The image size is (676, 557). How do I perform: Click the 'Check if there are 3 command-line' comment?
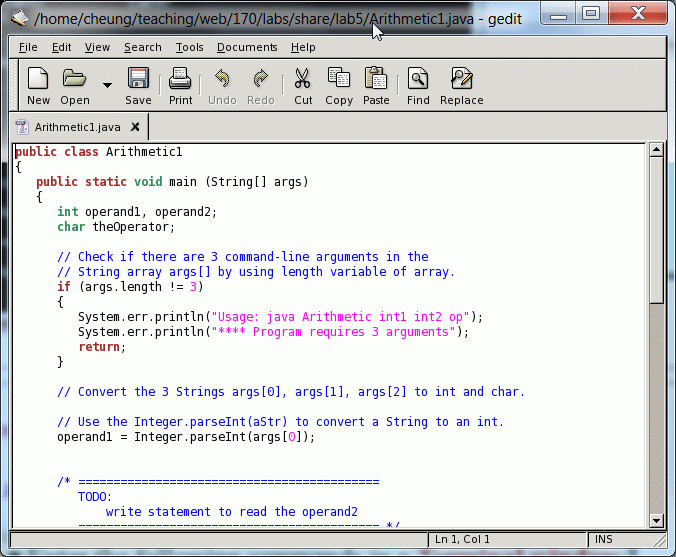click(243, 257)
